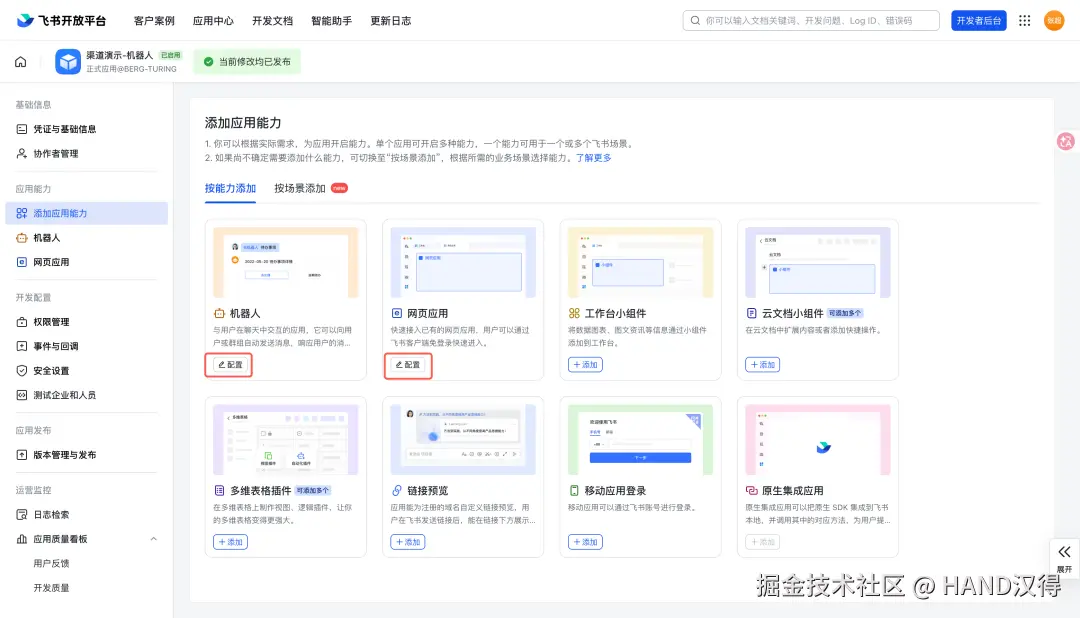
Task: Click the 飞书开放平台 logo
Action: [x=61, y=21]
